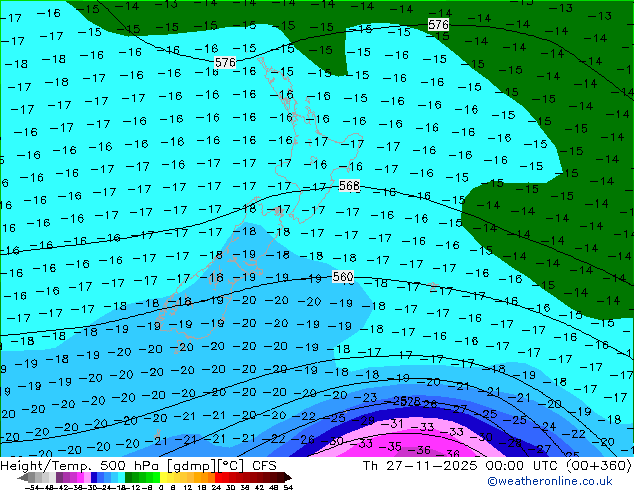Viewport: 634px width, 490px height.
Task: Click the 568 contour label
Action: click(x=349, y=186)
